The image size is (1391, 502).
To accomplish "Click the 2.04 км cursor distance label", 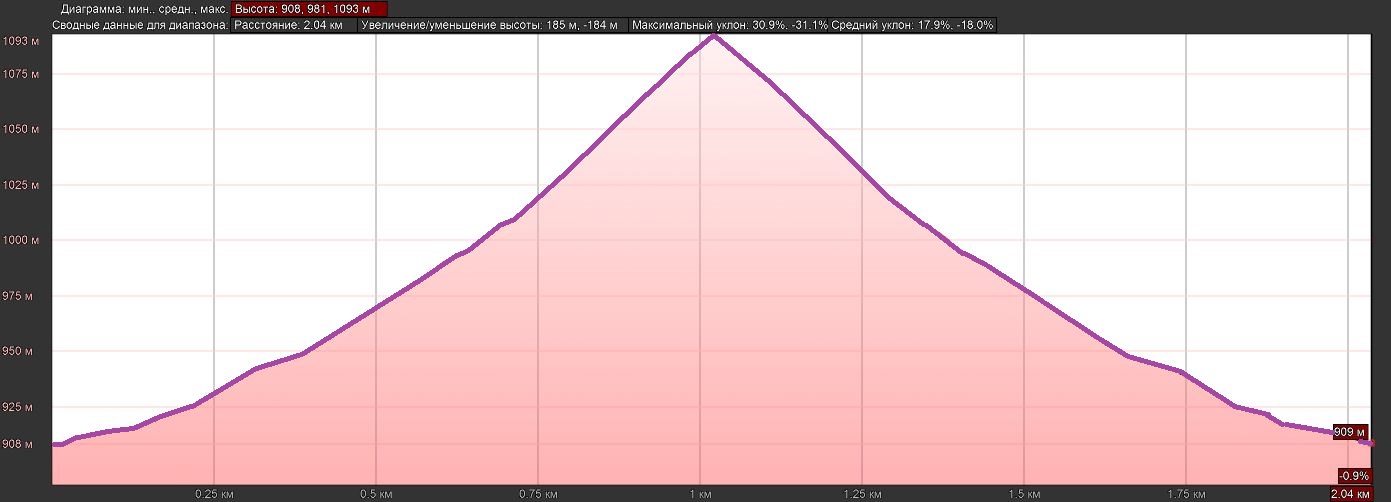I will 1350,494.
